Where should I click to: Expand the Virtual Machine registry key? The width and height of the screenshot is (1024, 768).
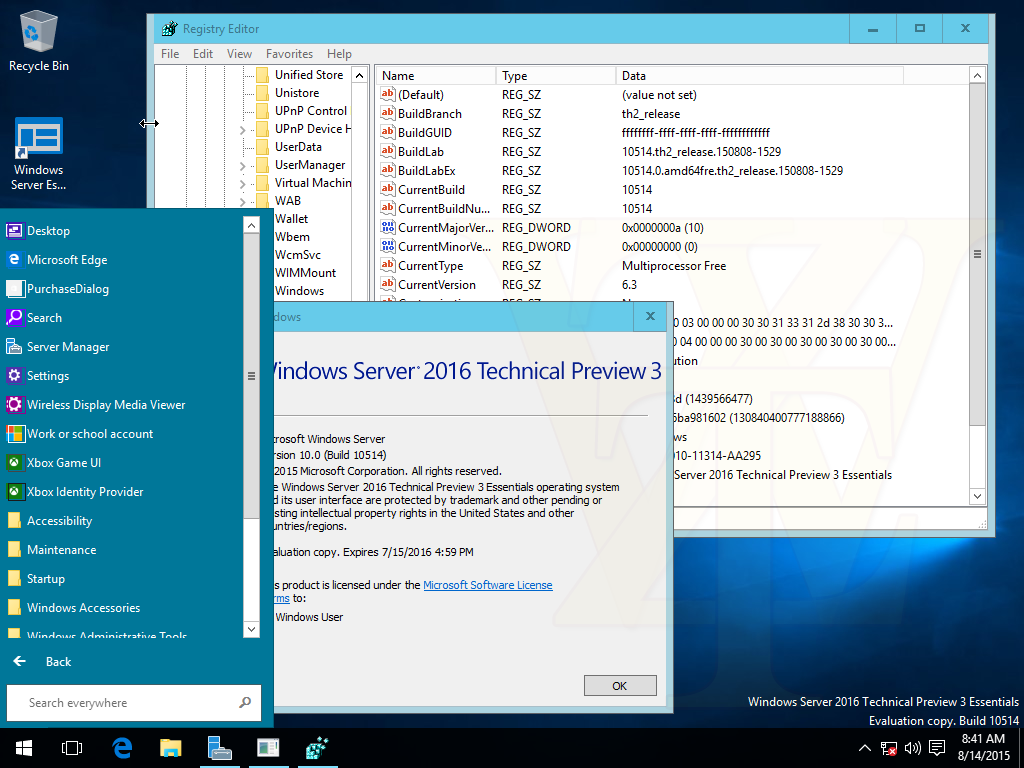243,184
